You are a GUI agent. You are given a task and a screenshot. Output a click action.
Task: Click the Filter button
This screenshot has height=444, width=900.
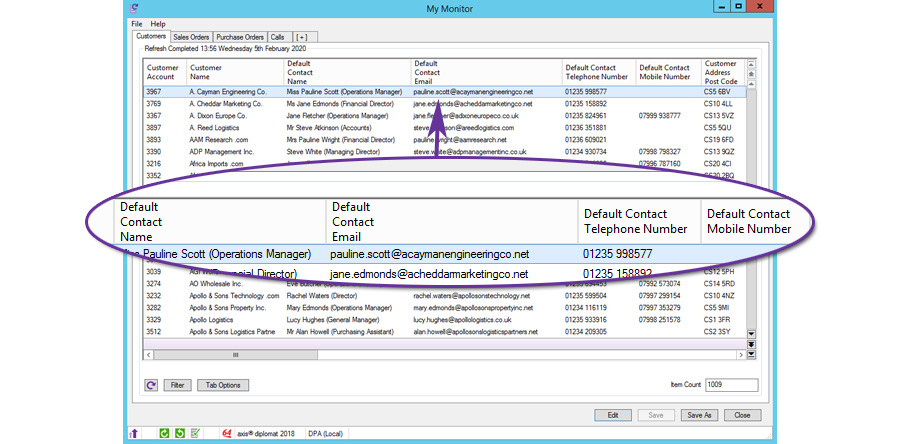pyautogui.click(x=177, y=385)
